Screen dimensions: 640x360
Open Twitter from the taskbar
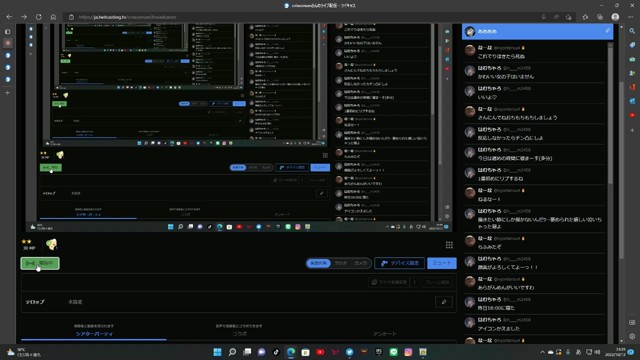pyautogui.click(x=350, y=352)
